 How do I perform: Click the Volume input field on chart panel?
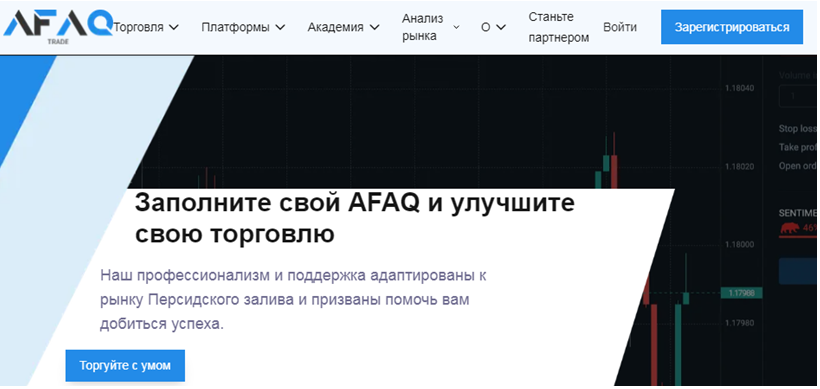(798, 96)
